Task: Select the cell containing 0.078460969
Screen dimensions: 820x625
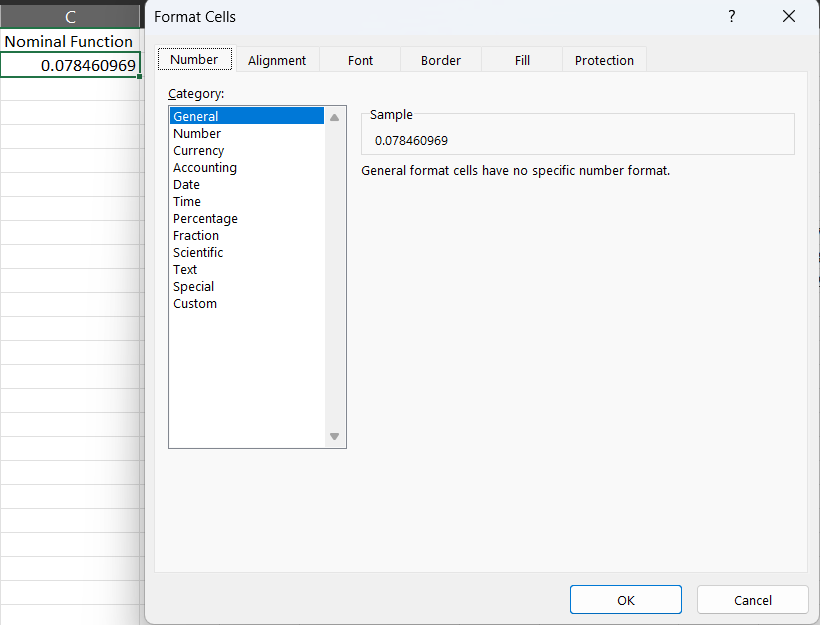Action: [70, 65]
